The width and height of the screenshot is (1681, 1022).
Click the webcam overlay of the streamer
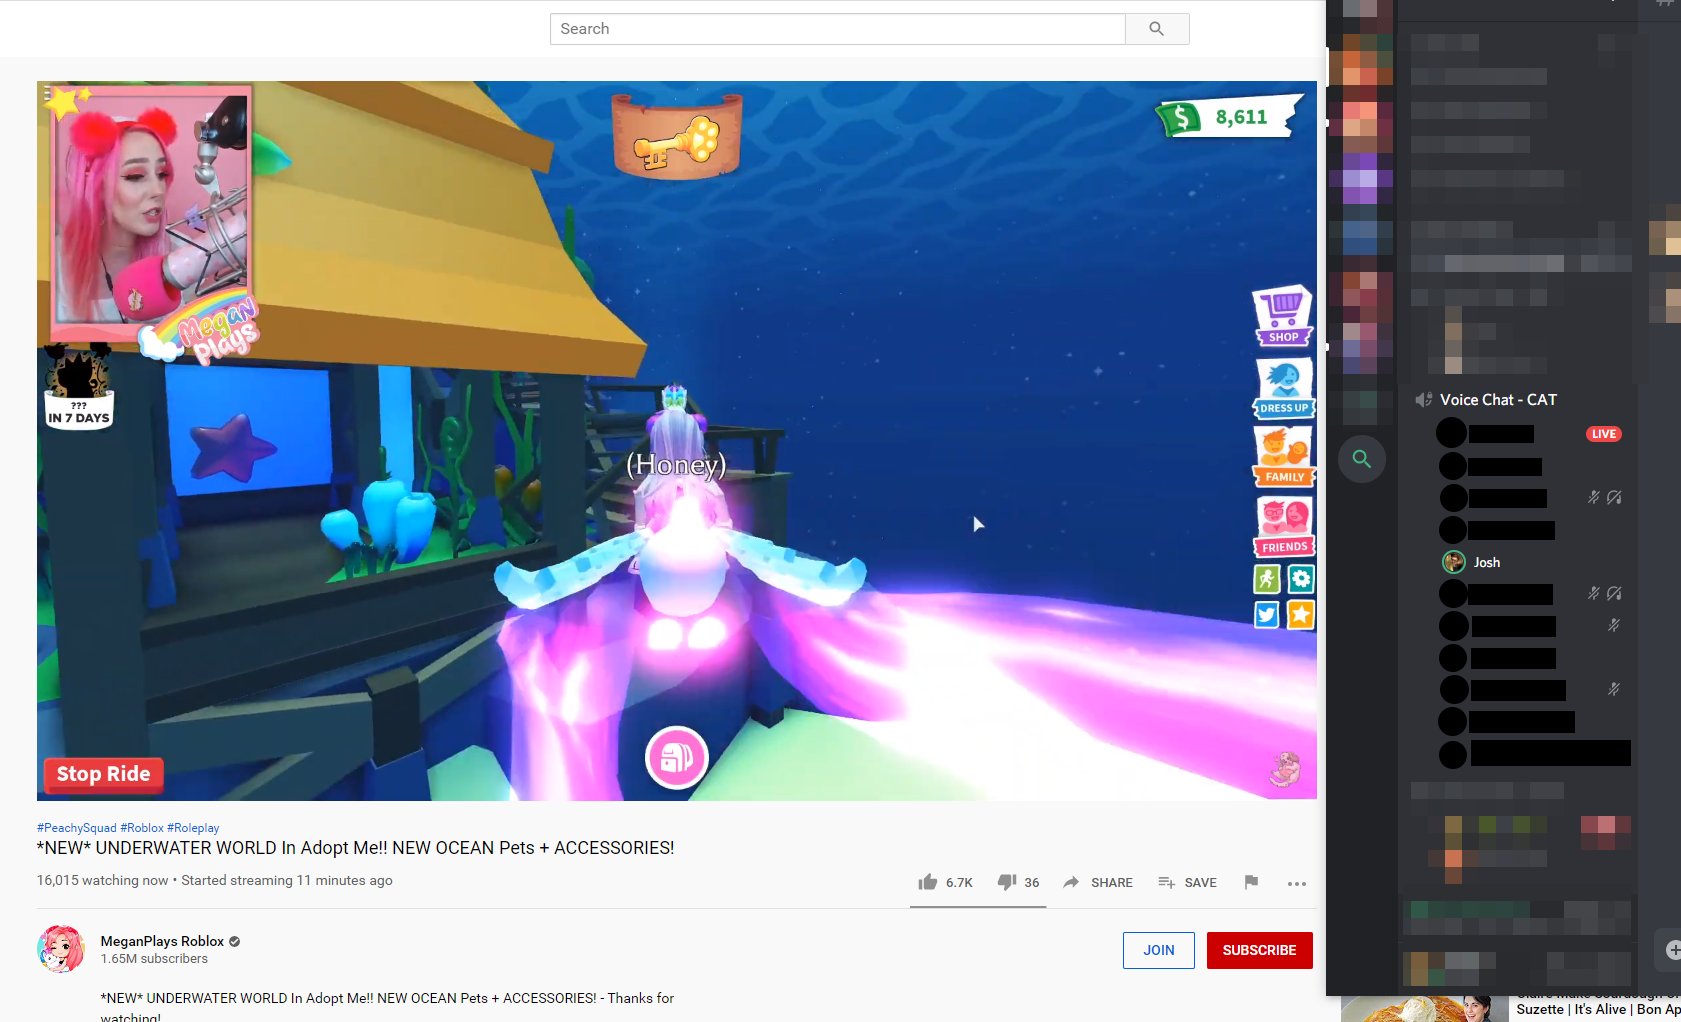pyautogui.click(x=150, y=212)
